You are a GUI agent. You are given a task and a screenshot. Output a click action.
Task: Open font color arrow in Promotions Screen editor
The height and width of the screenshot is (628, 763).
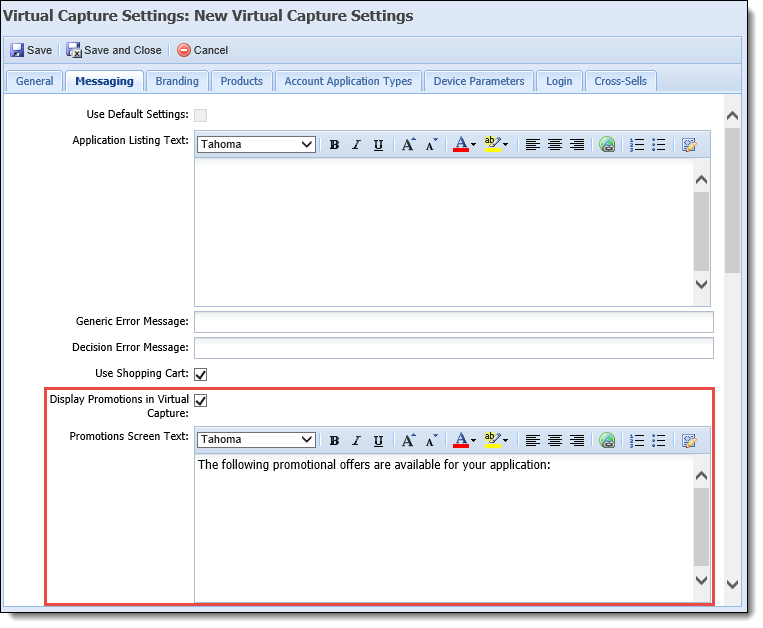[473, 440]
